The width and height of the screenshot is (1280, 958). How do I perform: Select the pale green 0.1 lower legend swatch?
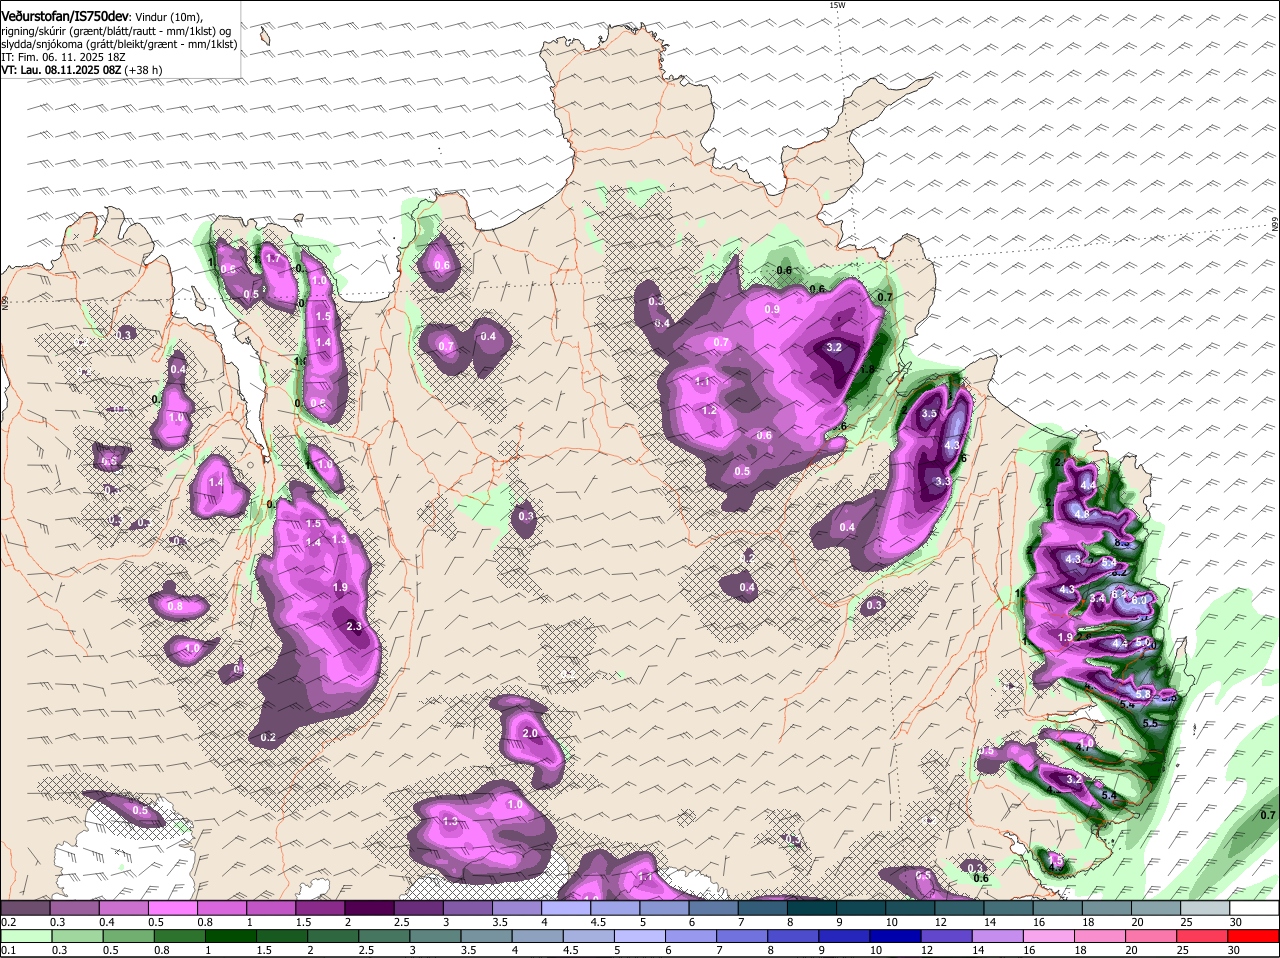click(25, 936)
